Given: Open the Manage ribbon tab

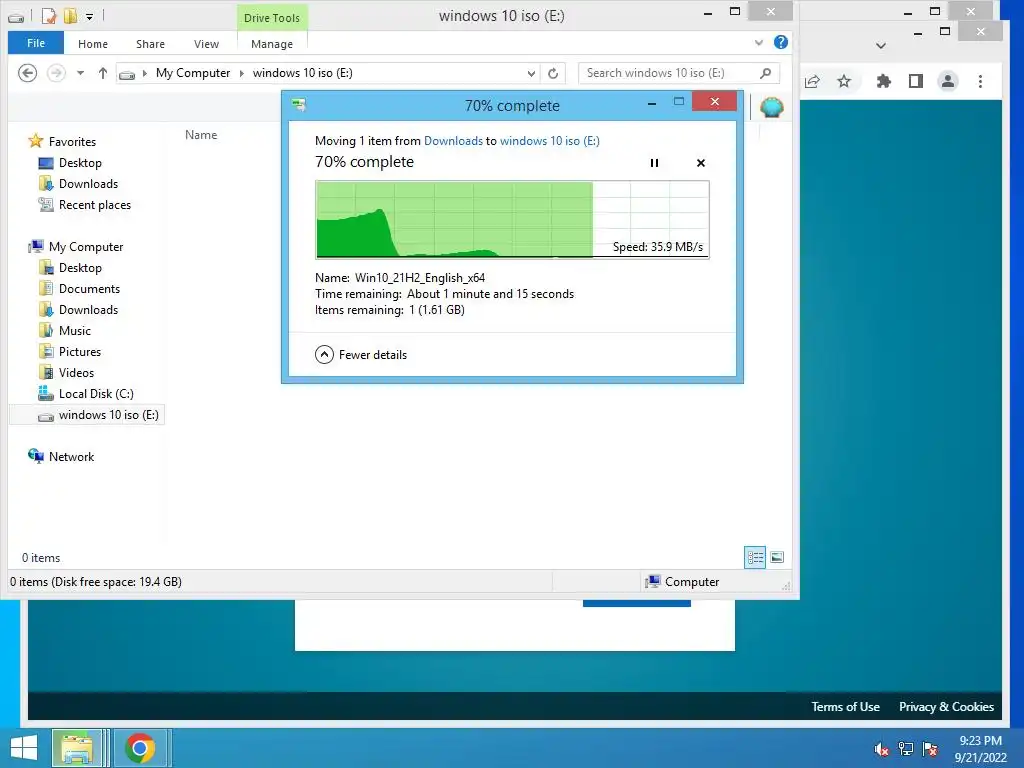Looking at the screenshot, I should pos(272,44).
